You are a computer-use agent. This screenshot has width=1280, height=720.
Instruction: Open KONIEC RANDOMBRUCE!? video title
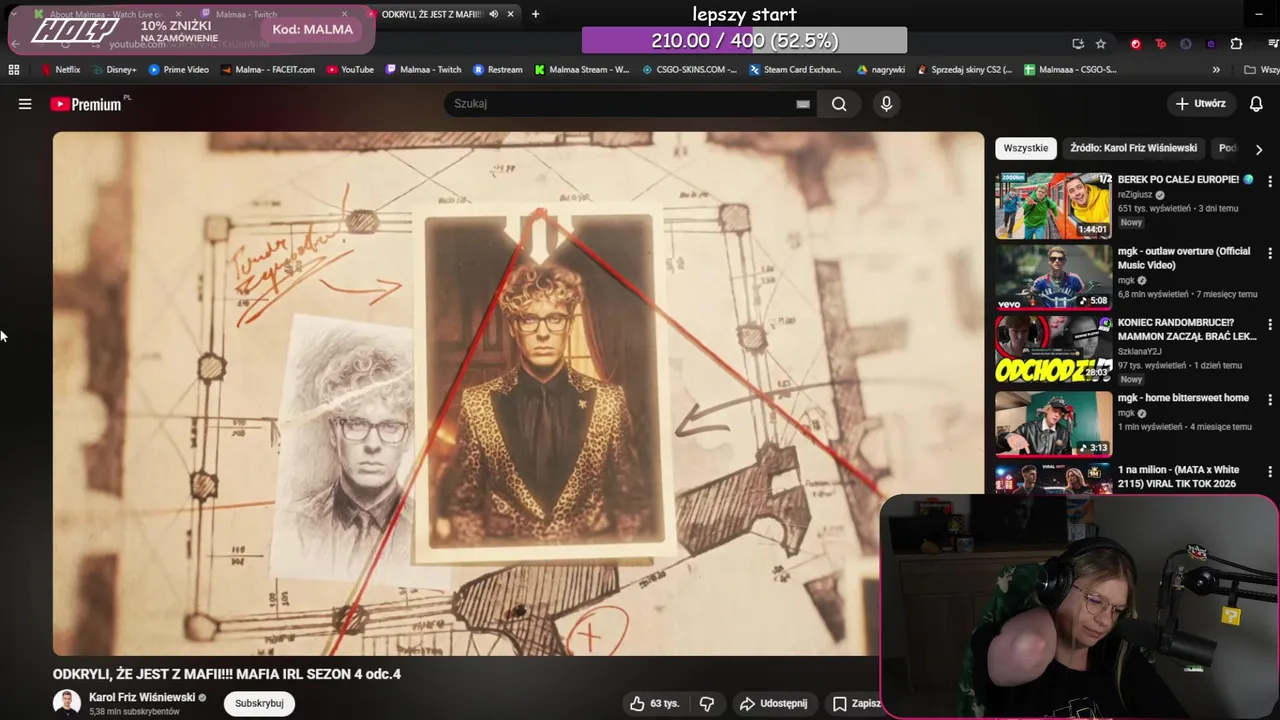[x=1187, y=329]
